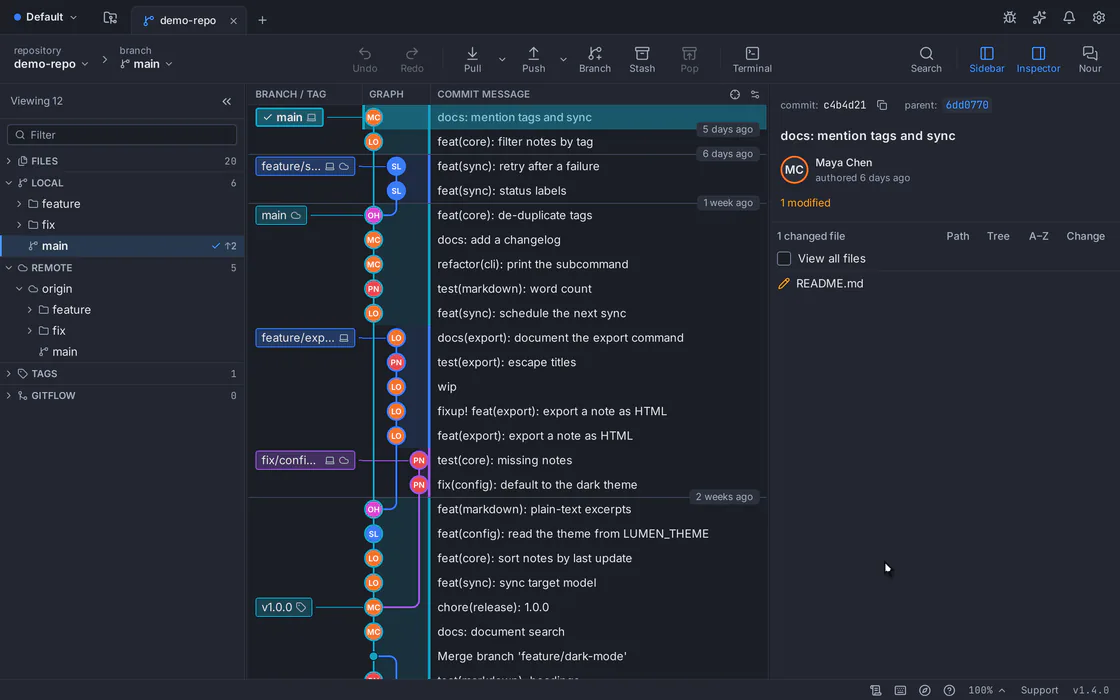1120x700 pixels.
Task: Create a branch via Branch icon
Action: (594, 54)
